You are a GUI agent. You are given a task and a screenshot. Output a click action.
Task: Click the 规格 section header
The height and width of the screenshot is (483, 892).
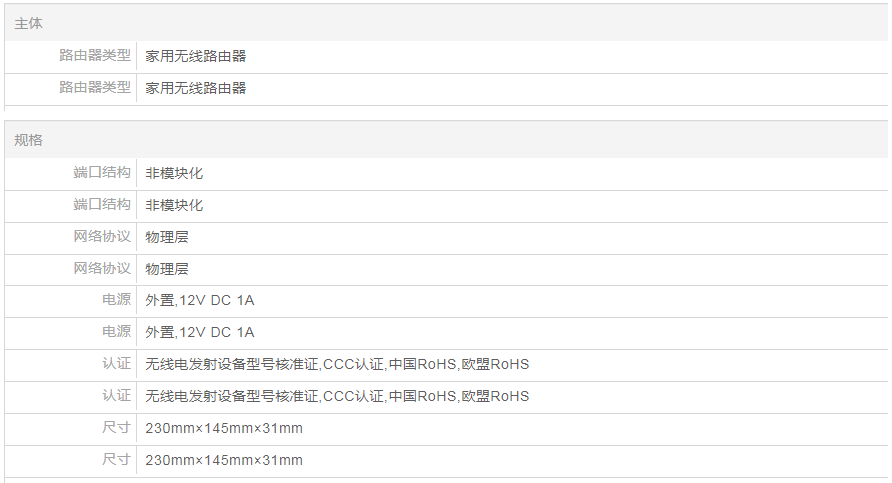pos(29,140)
